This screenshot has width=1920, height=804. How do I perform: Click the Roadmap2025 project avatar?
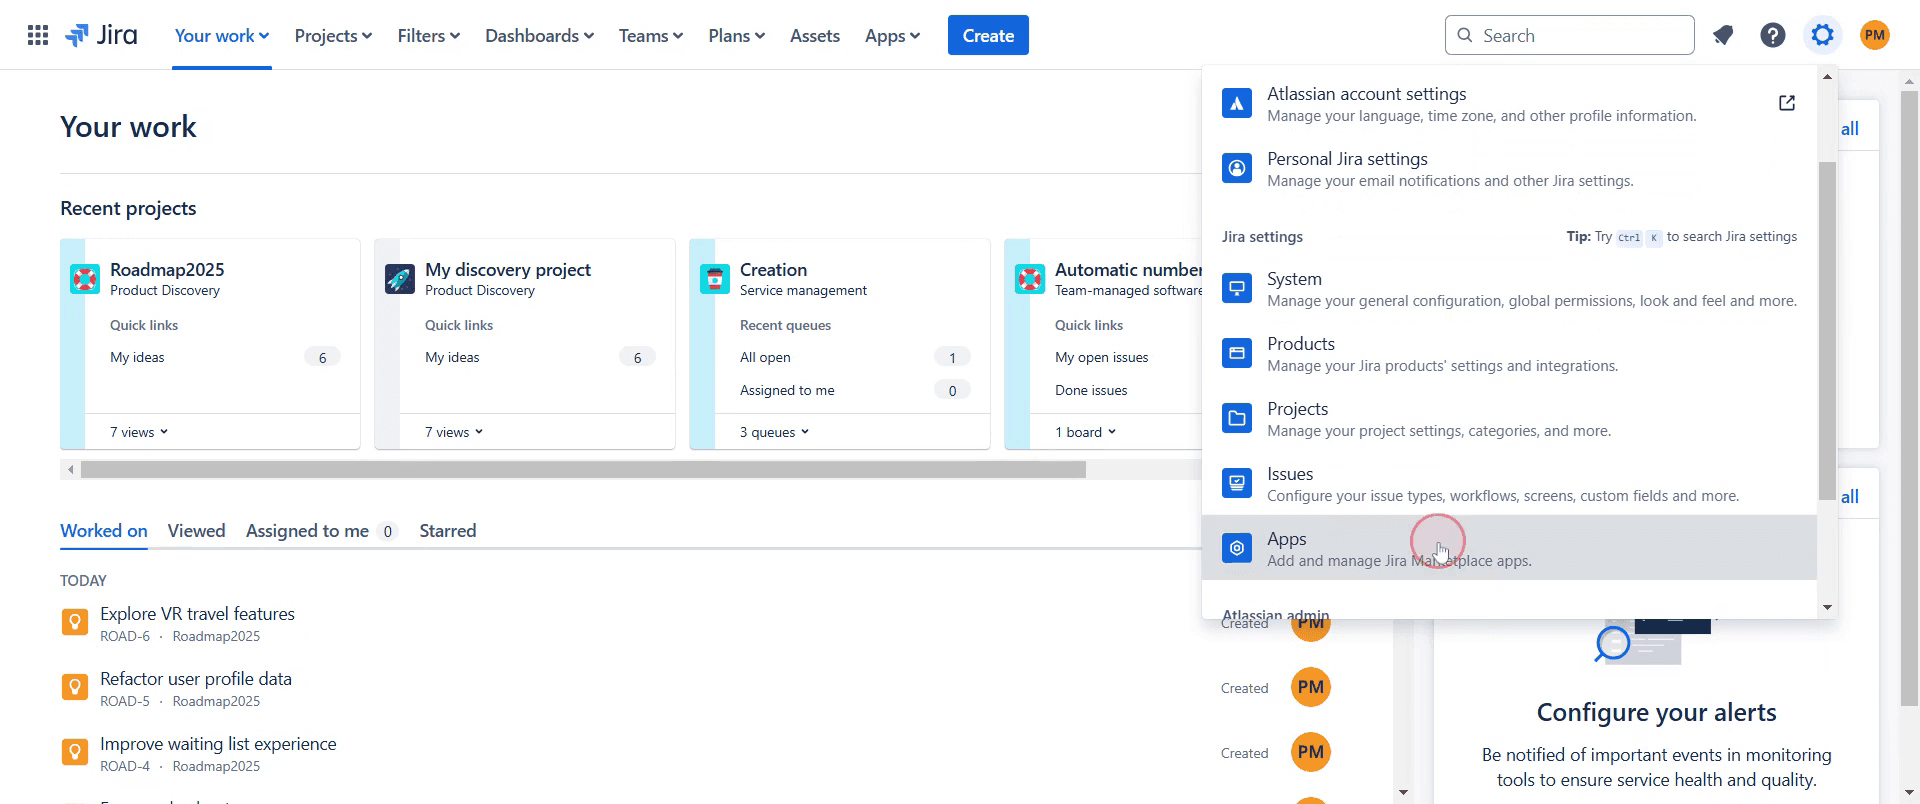click(x=85, y=279)
